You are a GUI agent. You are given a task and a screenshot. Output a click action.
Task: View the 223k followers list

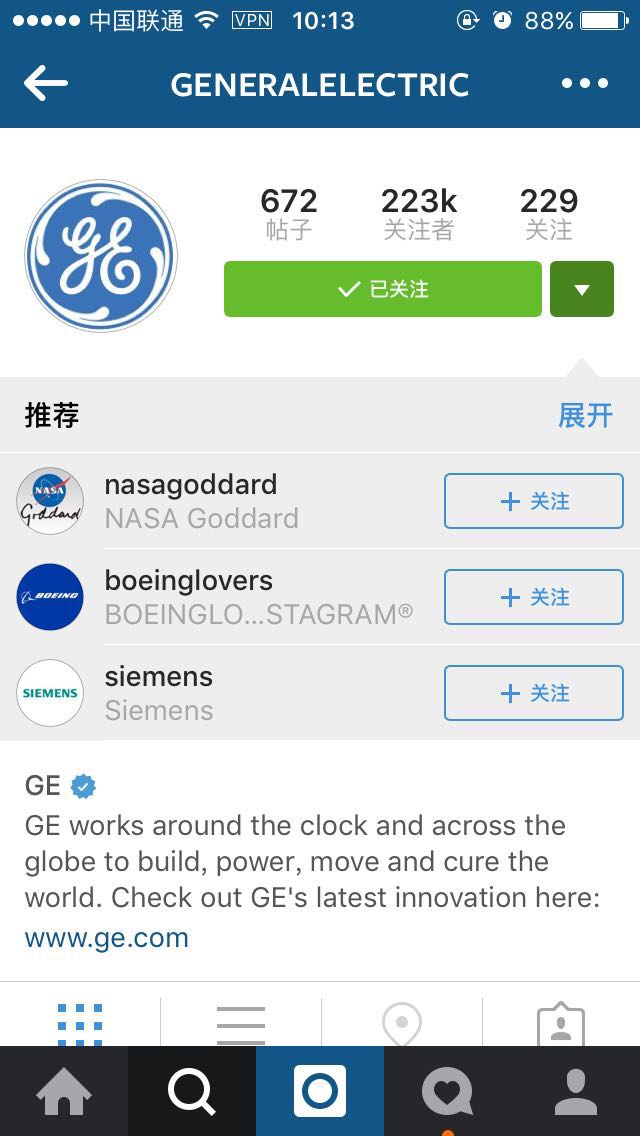419,214
